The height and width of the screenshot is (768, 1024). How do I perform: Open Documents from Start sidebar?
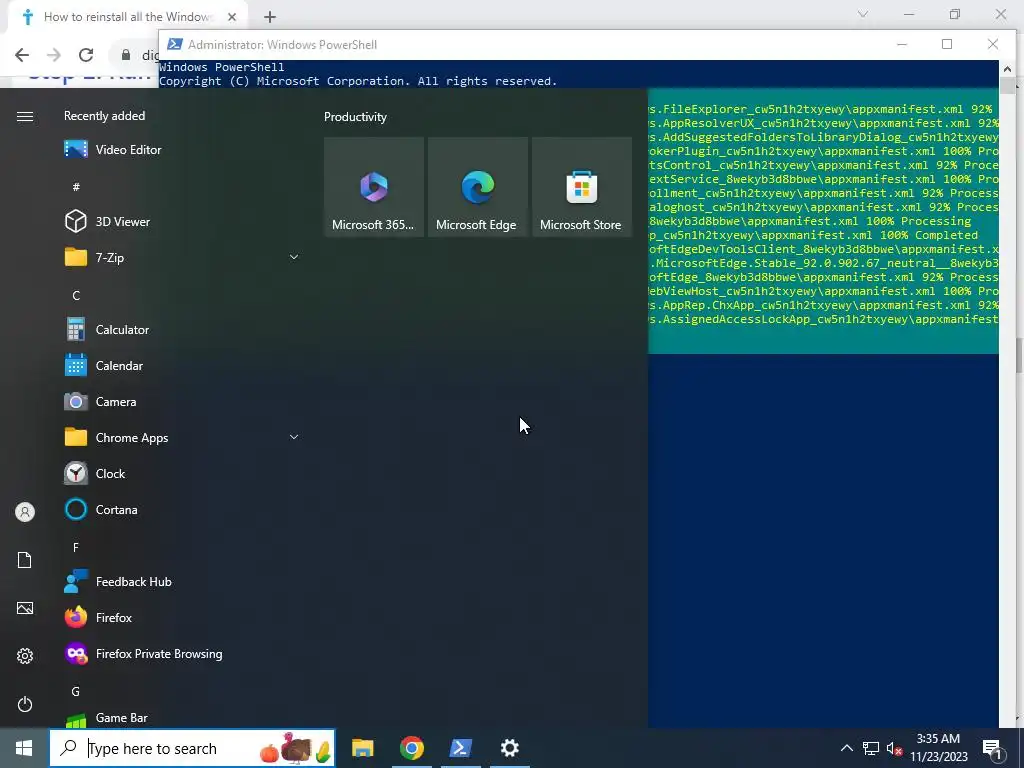coord(25,560)
